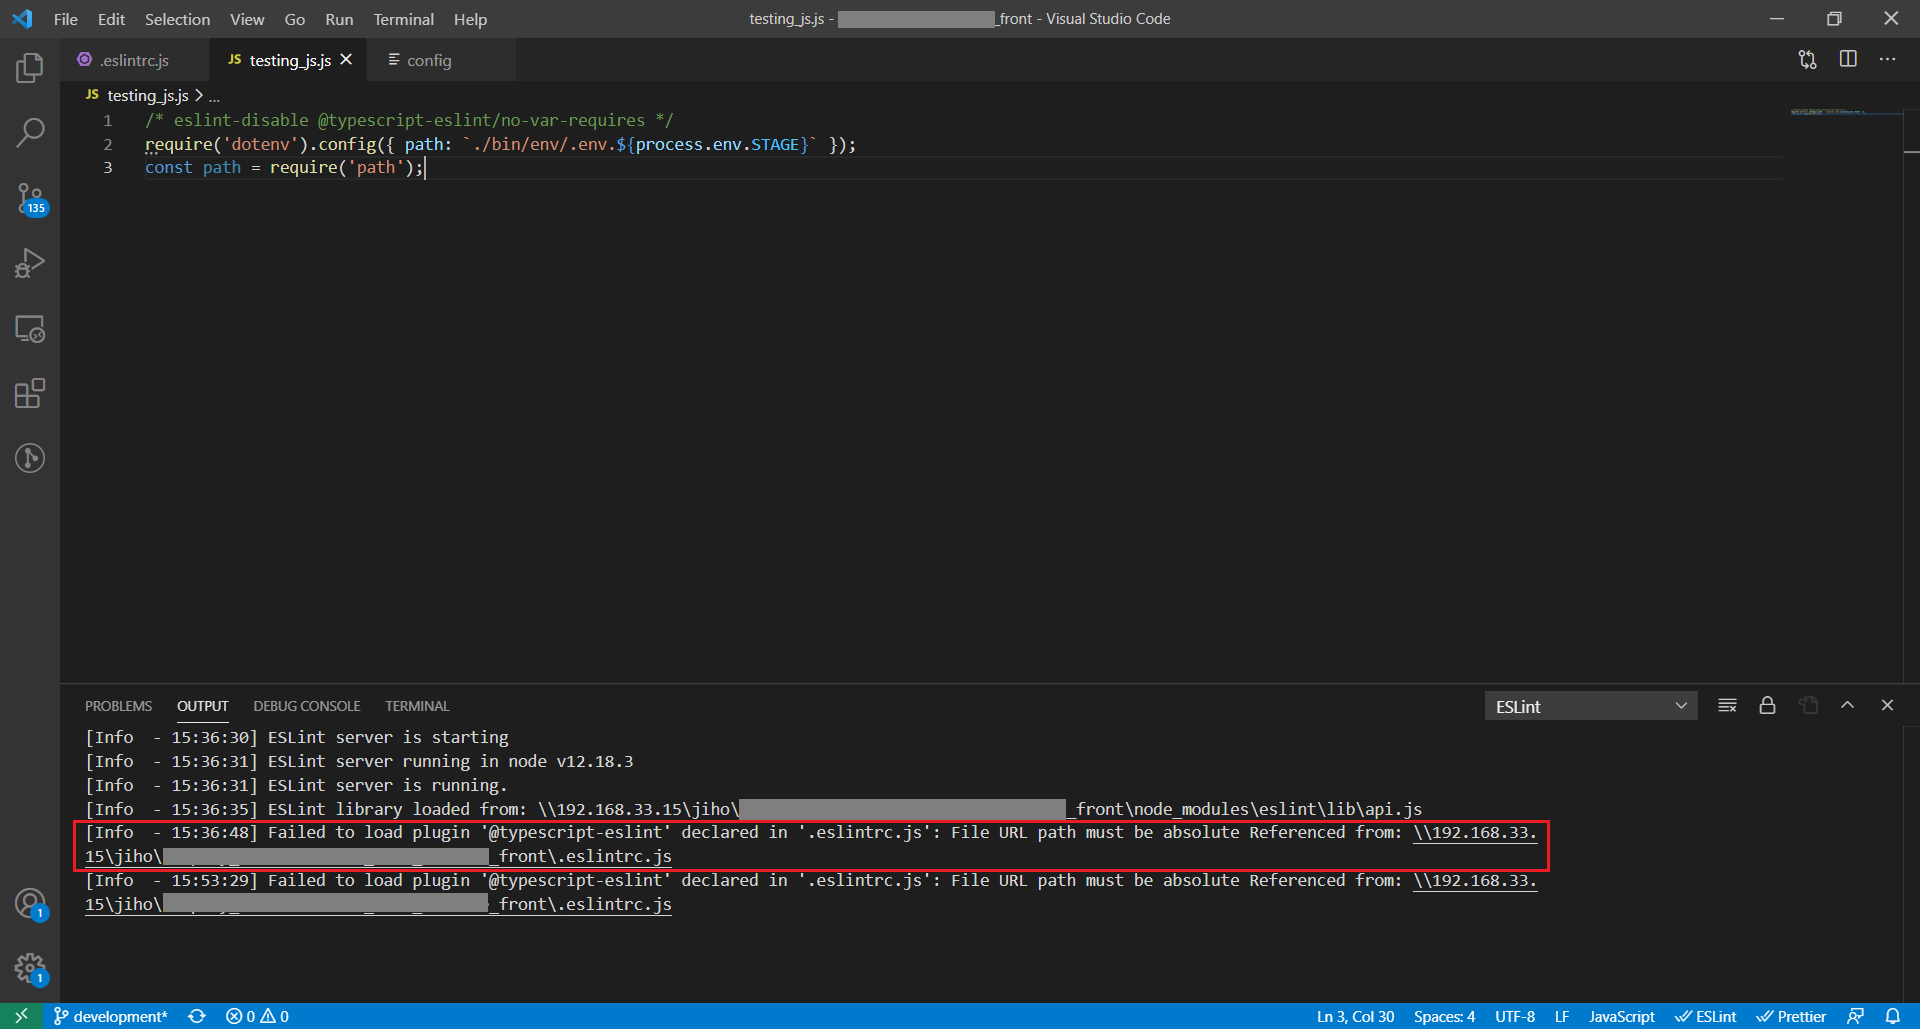The width and height of the screenshot is (1920, 1029).
Task: Open the Accounts menu
Action: 30,904
